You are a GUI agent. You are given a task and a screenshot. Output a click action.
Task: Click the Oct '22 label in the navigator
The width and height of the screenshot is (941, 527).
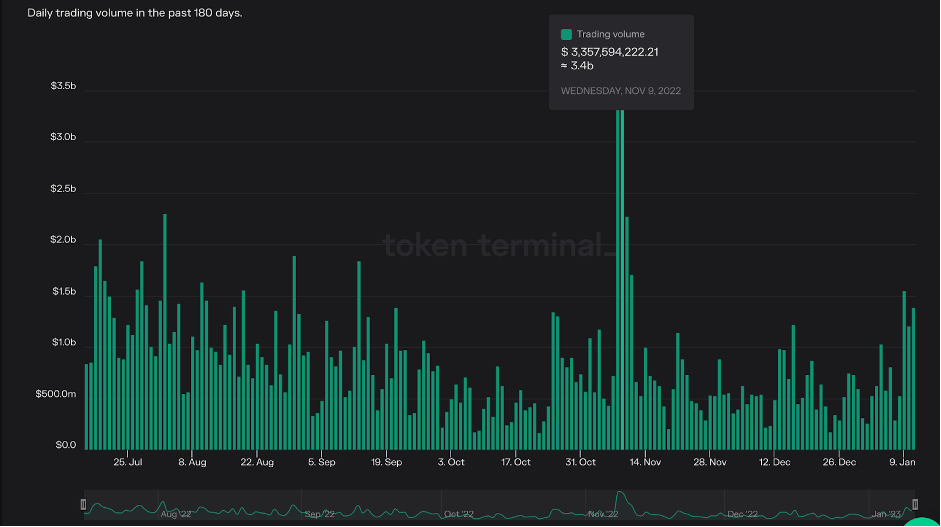(x=457, y=514)
